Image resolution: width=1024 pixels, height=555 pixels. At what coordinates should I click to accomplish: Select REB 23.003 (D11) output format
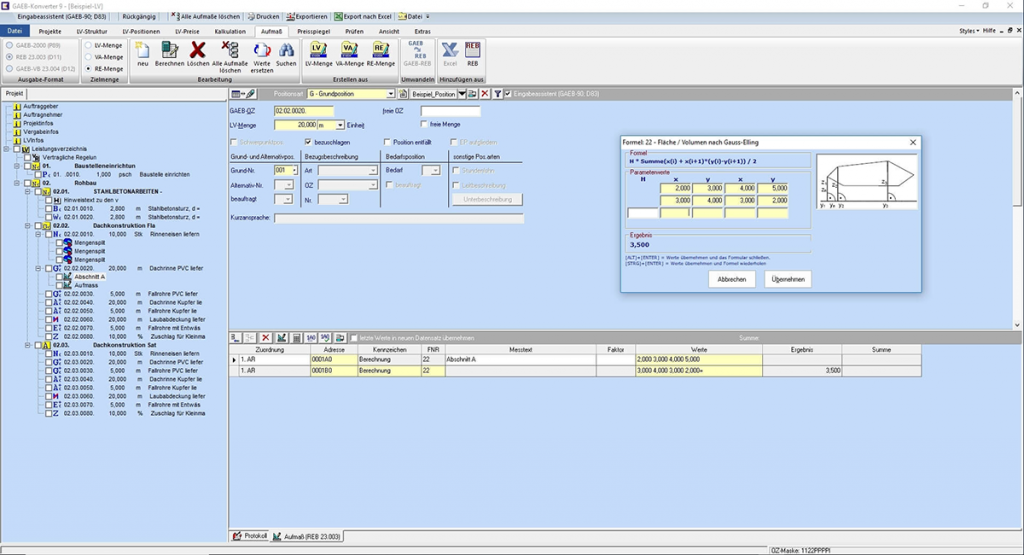(x=9, y=57)
